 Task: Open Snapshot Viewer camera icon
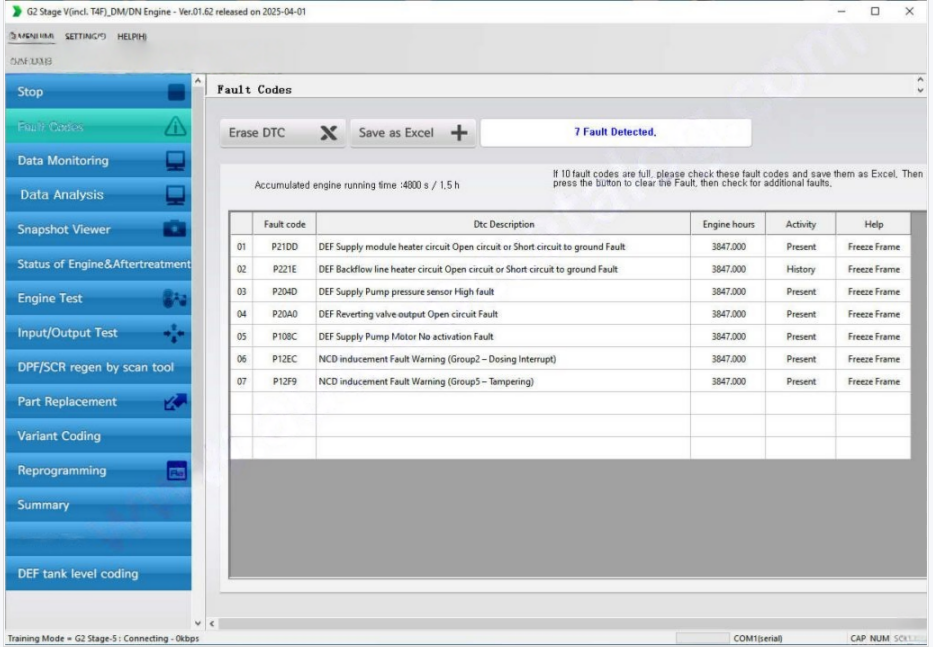(x=175, y=230)
